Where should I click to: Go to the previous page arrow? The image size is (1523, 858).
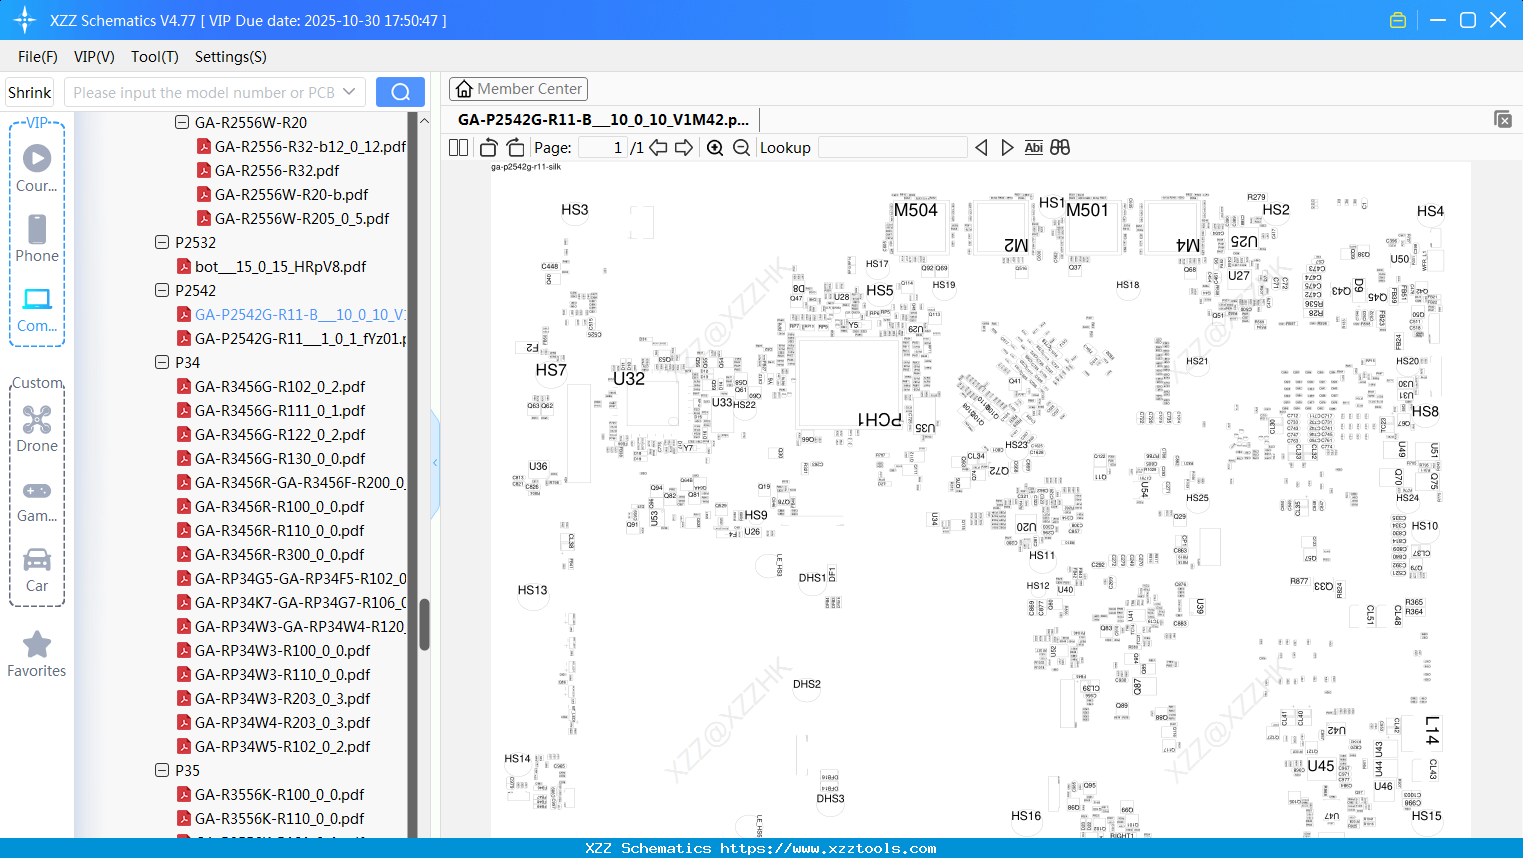tap(658, 147)
